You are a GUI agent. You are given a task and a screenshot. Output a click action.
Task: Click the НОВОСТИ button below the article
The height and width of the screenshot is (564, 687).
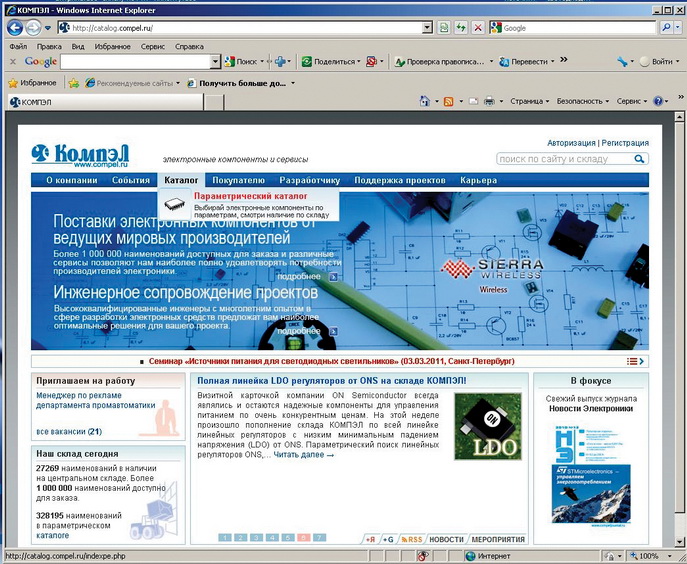(x=446, y=539)
